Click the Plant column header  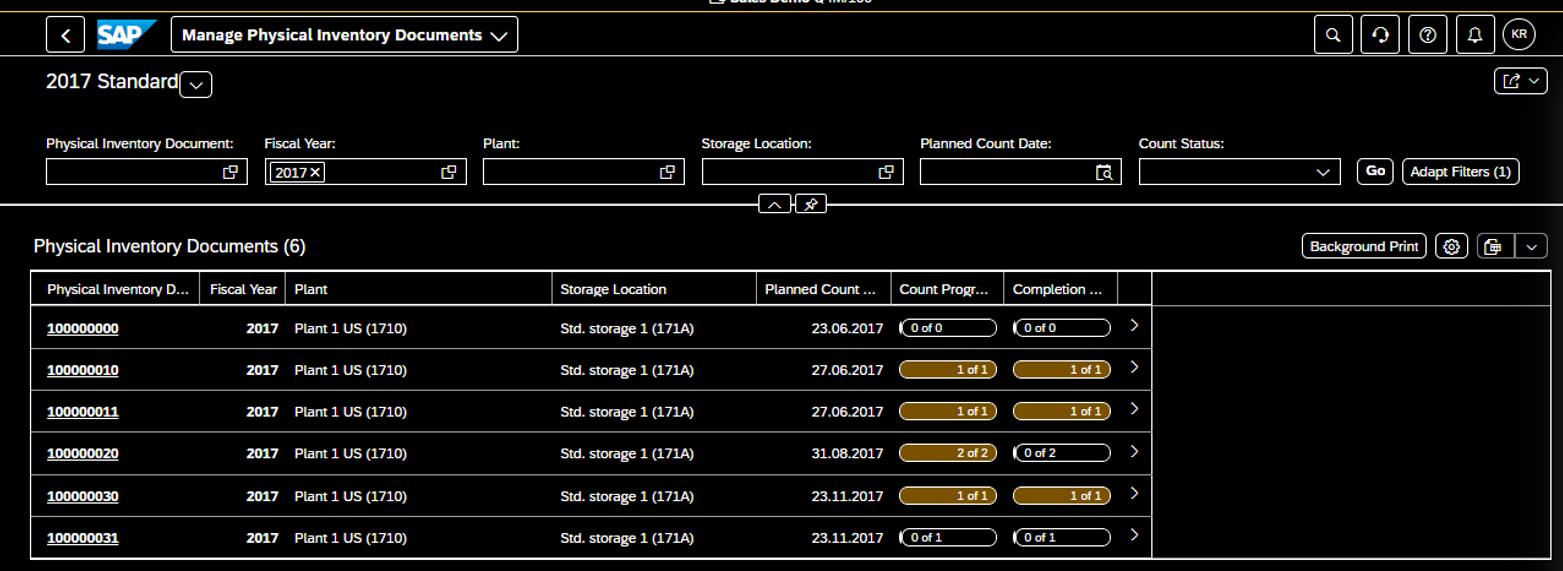tap(418, 289)
